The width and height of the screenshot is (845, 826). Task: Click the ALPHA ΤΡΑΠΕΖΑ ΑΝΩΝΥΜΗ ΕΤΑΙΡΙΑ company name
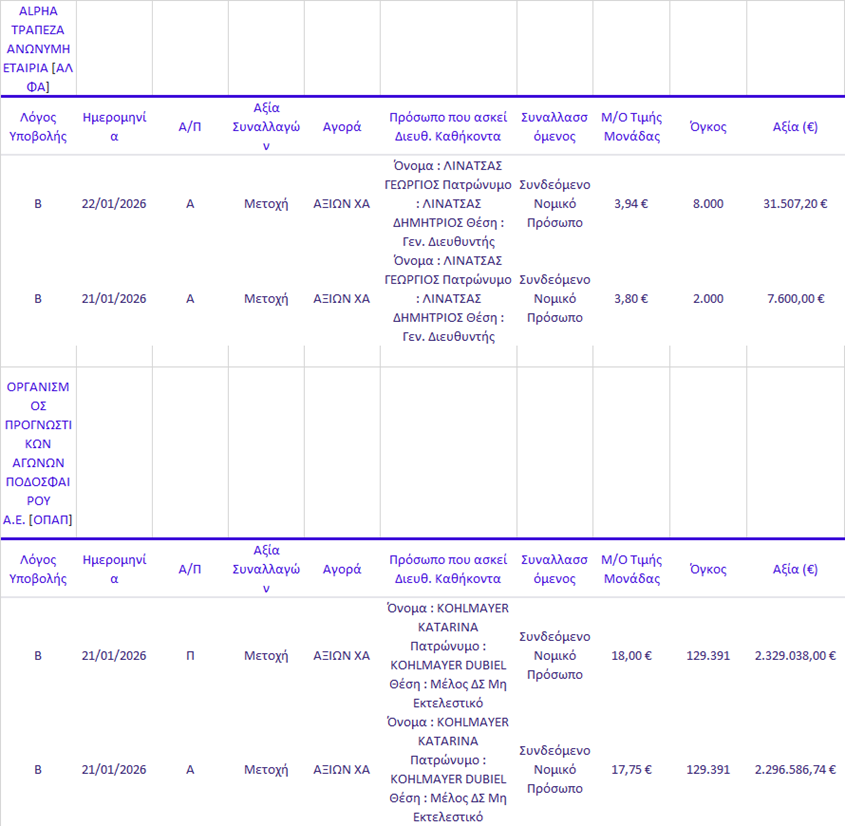pyautogui.click(x=38, y=48)
